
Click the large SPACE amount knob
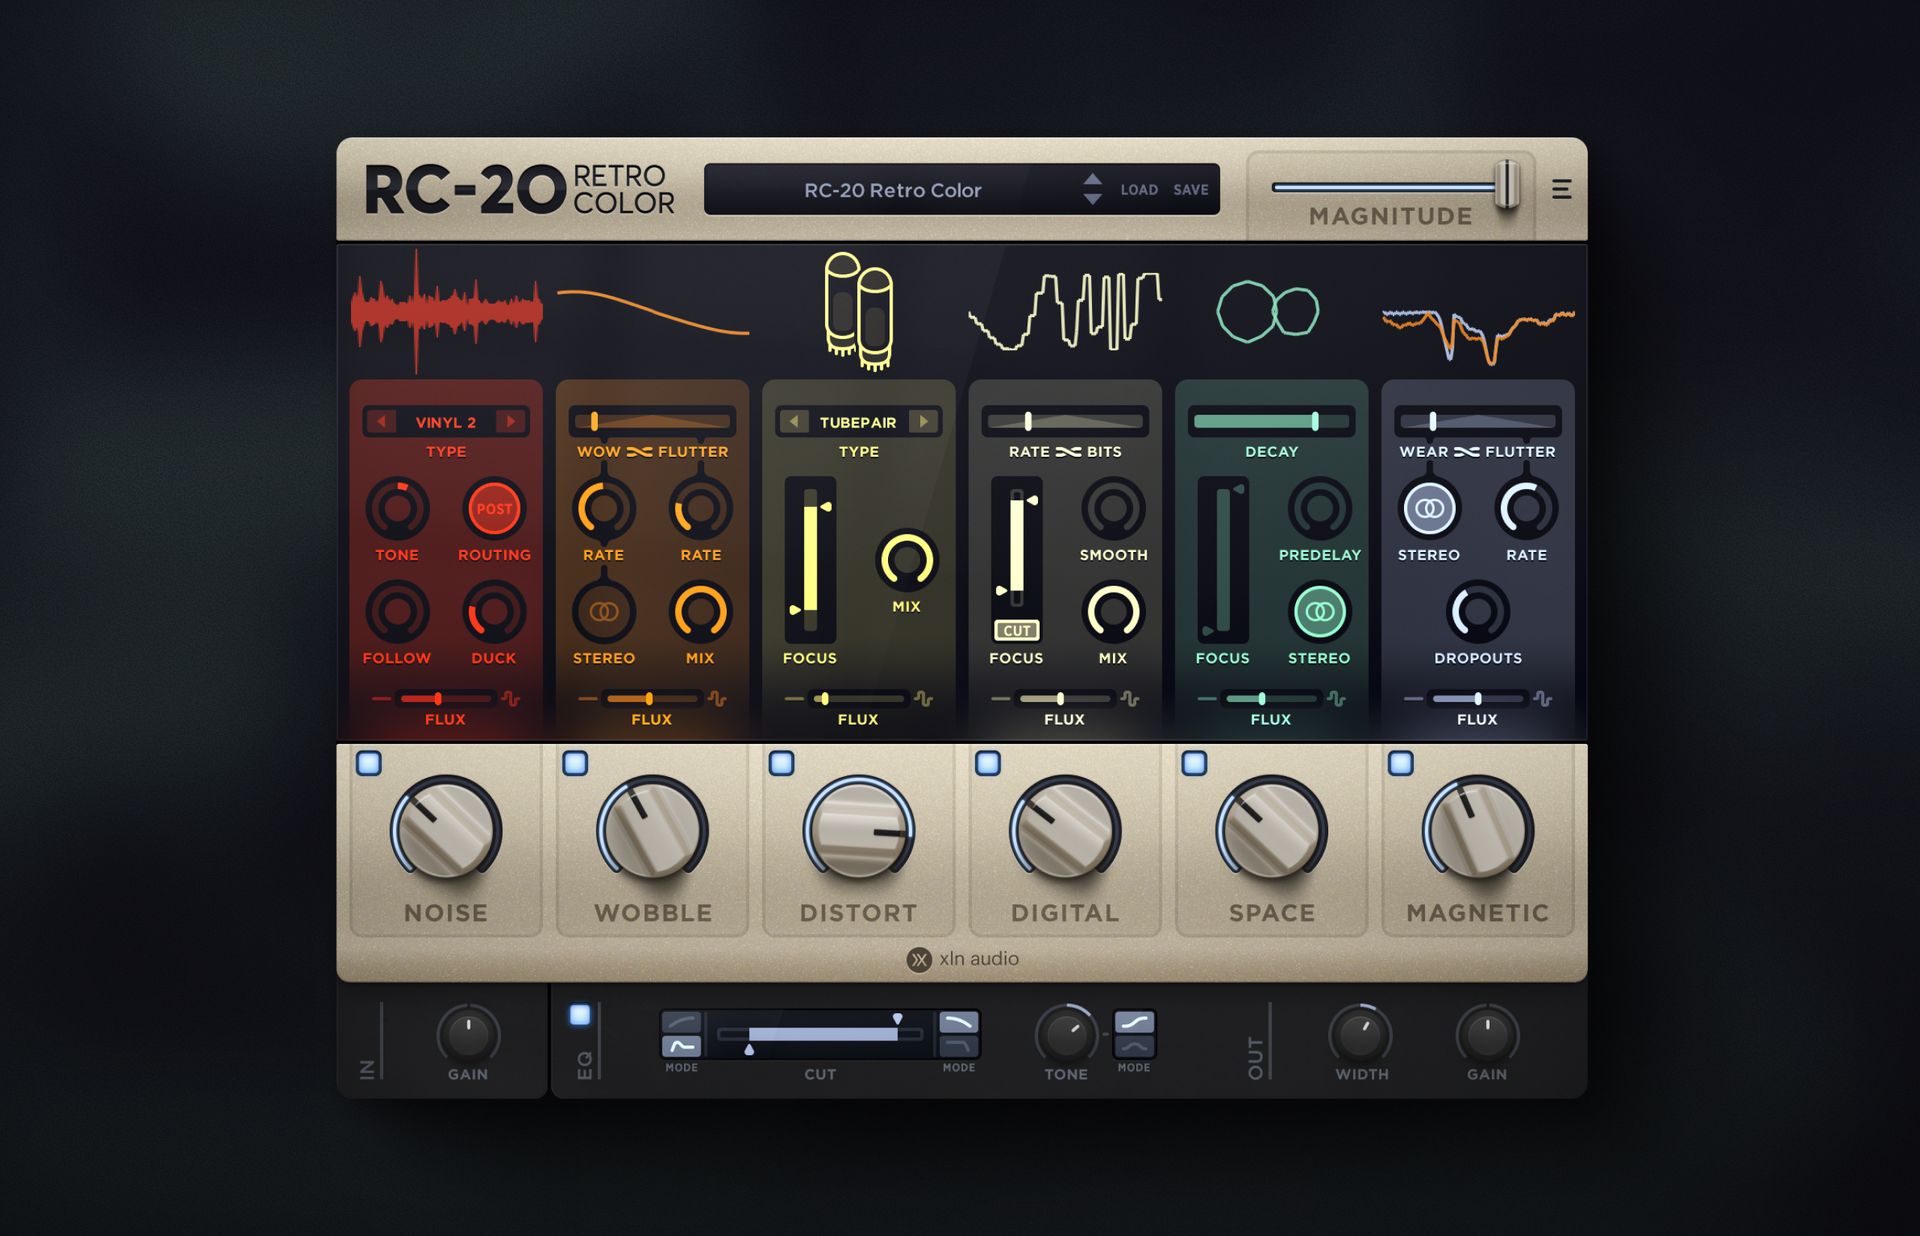(1271, 830)
